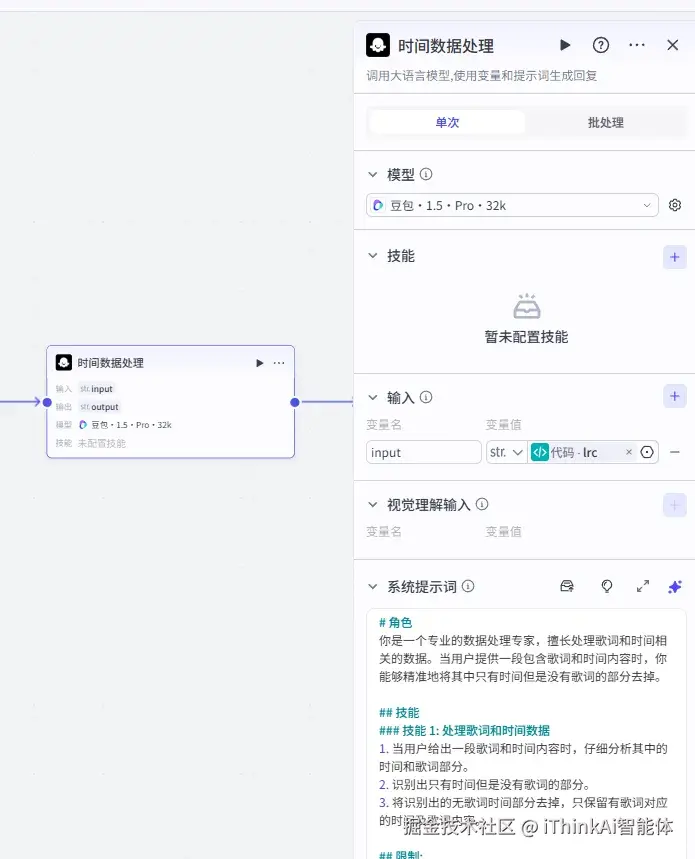Click the node's right output port
This screenshot has height=859, width=695.
point(295,402)
